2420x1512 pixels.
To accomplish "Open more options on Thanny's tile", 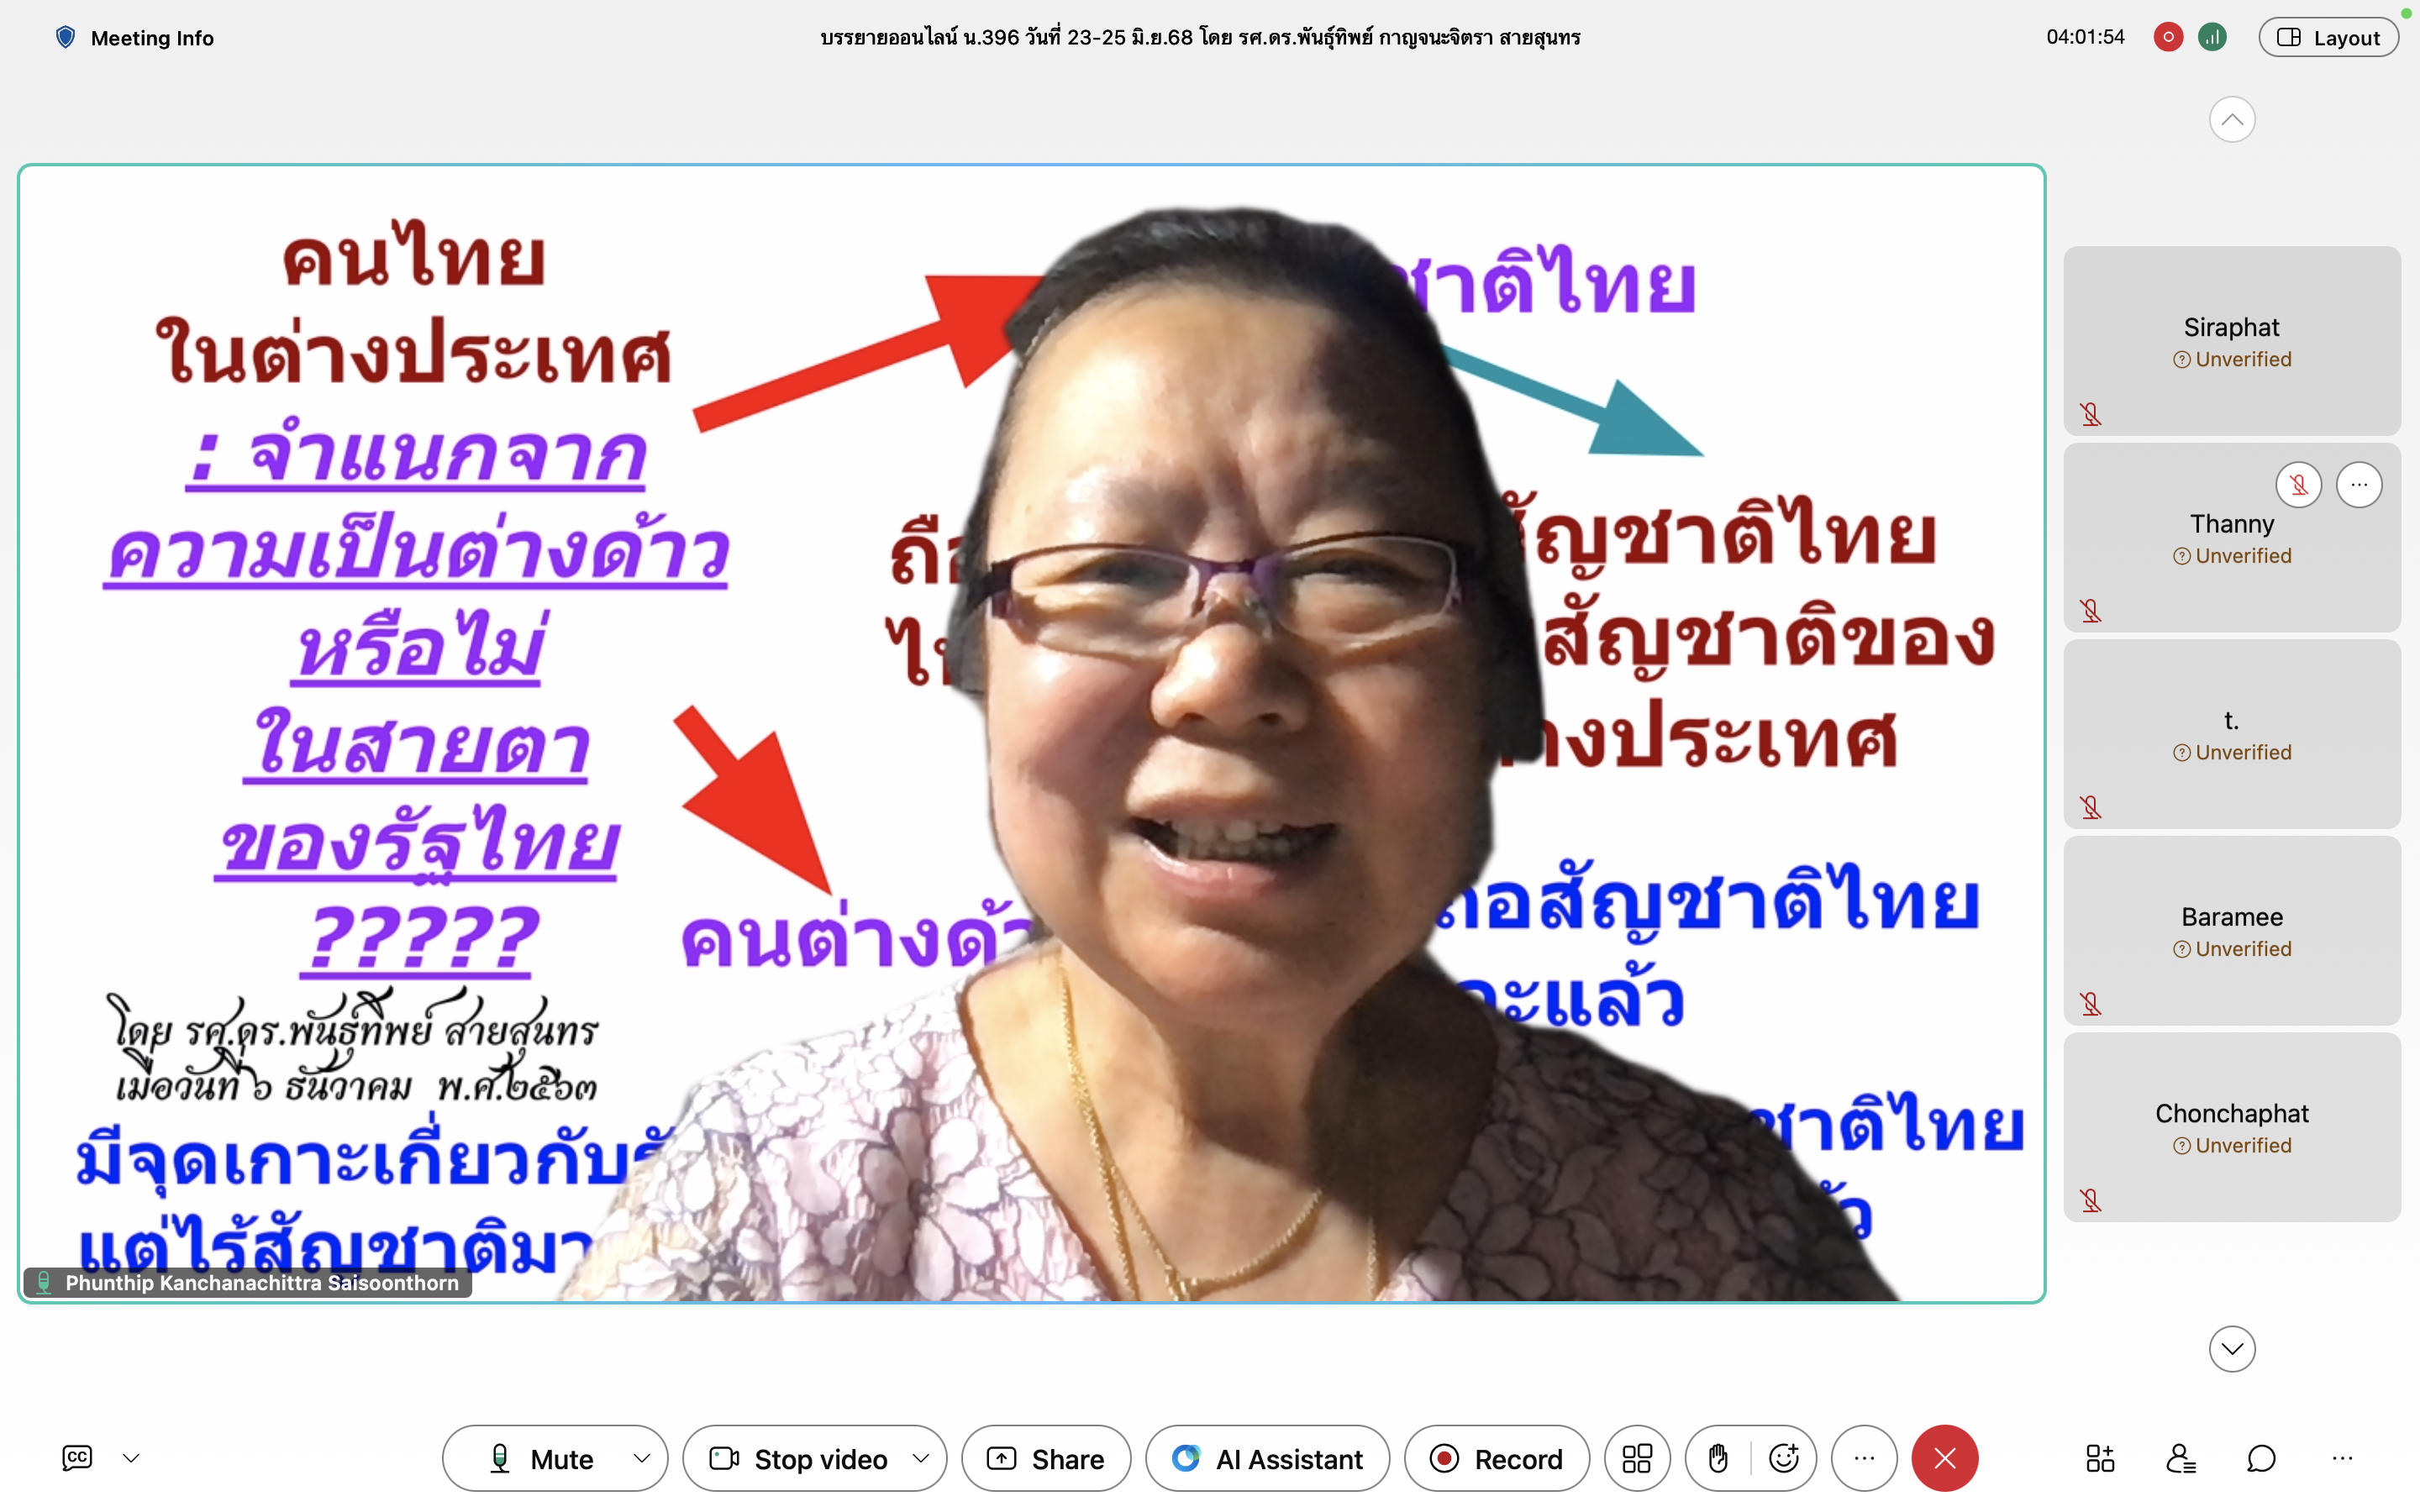I will coord(2359,485).
